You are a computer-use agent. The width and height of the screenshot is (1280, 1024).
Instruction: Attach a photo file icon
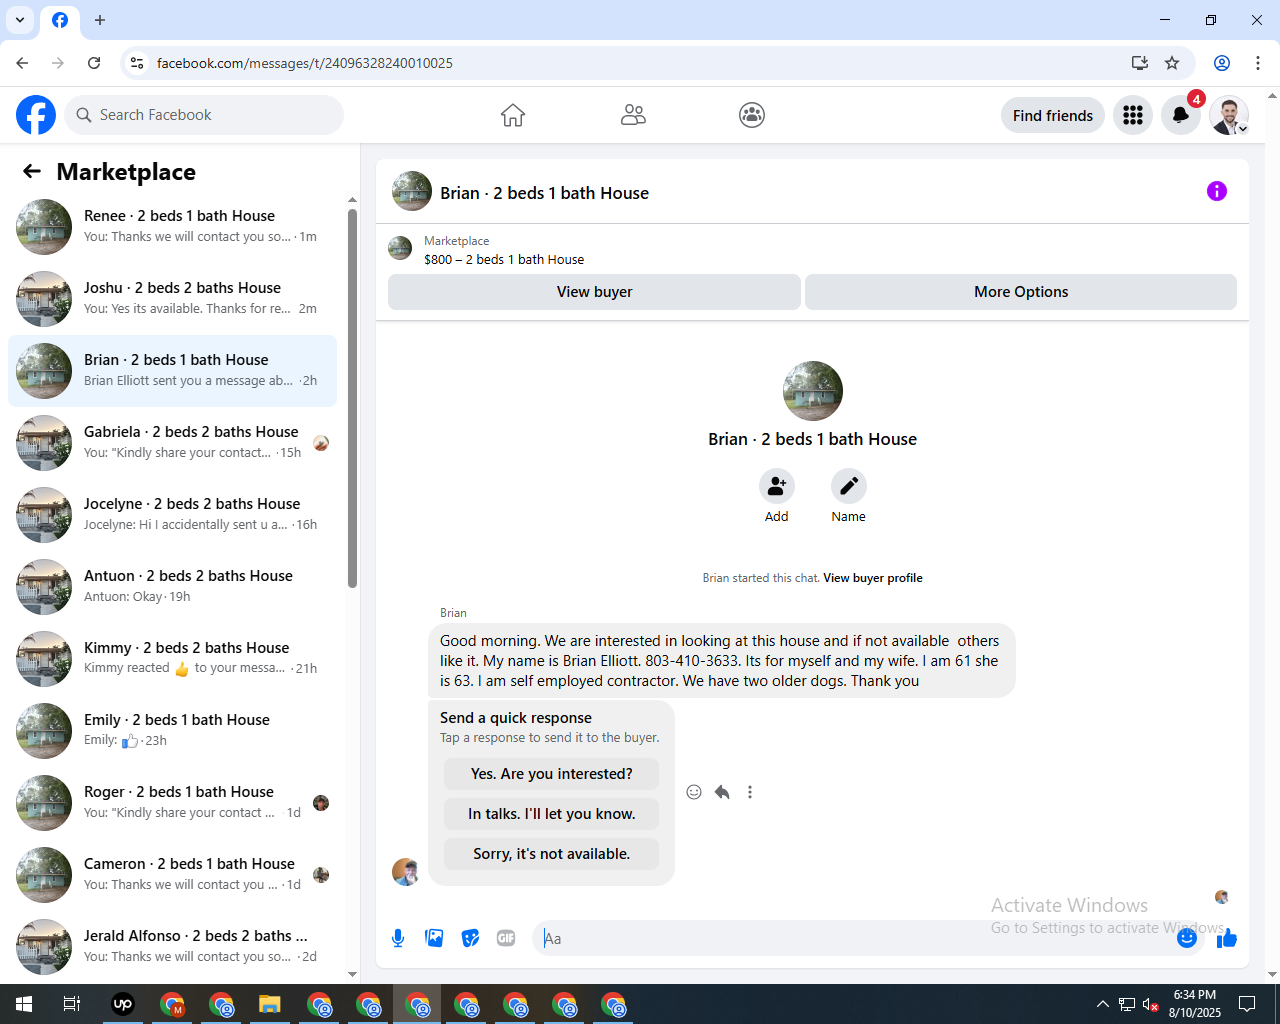click(434, 938)
